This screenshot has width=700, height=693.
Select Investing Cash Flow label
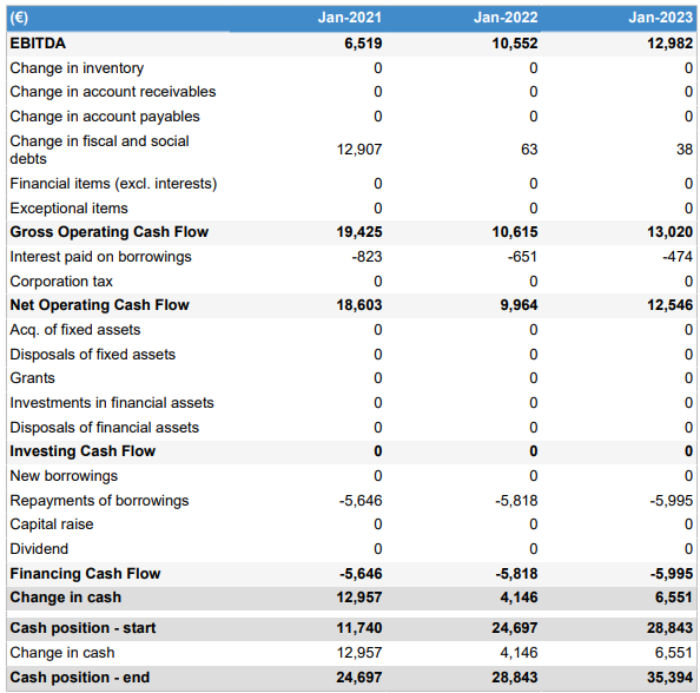click(83, 451)
